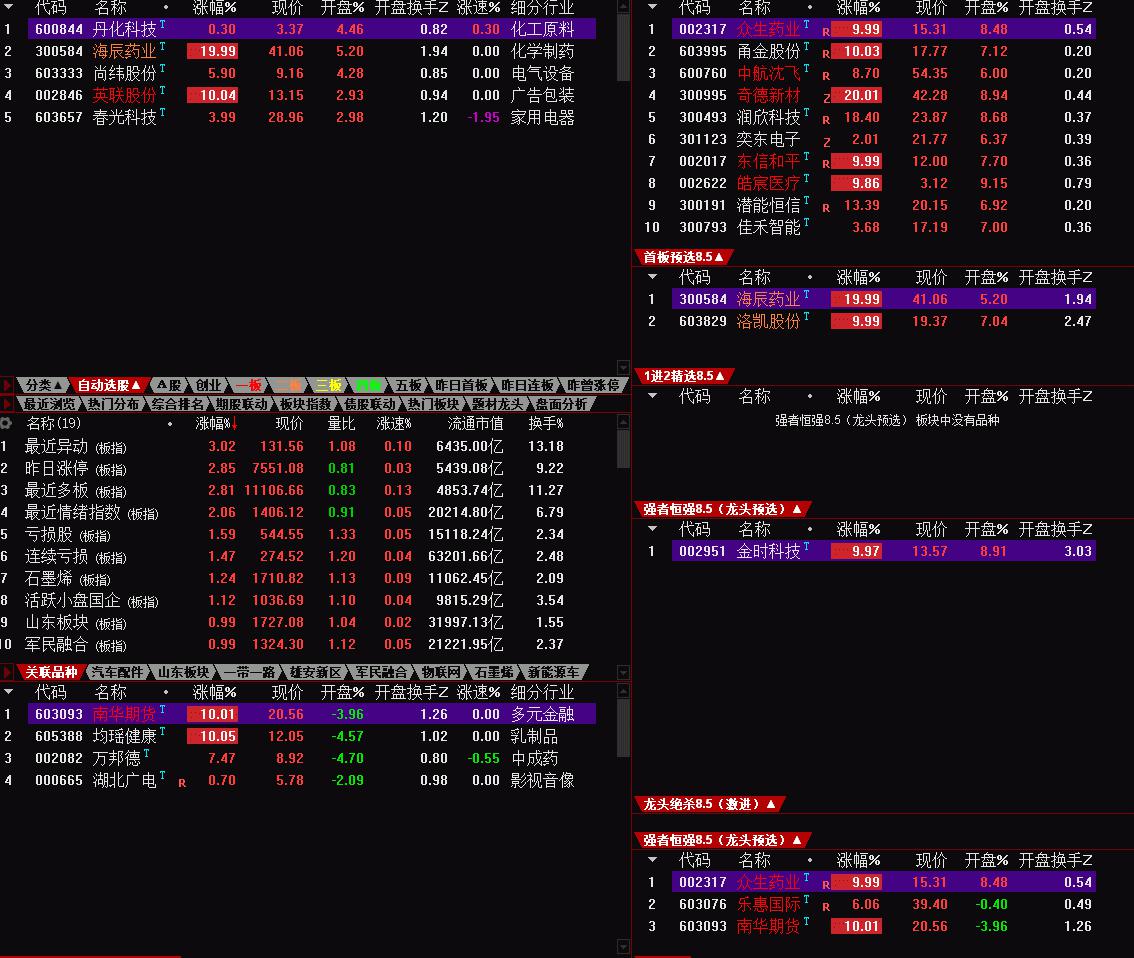Click the red arrow left of 分类 tab
This screenshot has height=958, width=1134.
7,385
